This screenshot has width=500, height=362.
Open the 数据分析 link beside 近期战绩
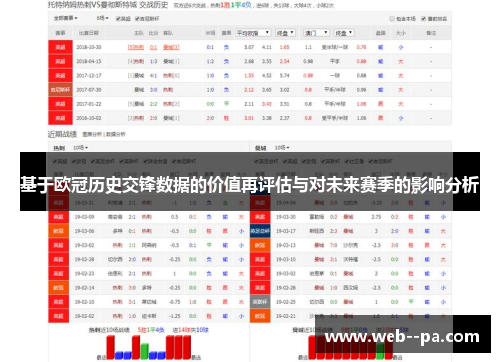(115, 134)
